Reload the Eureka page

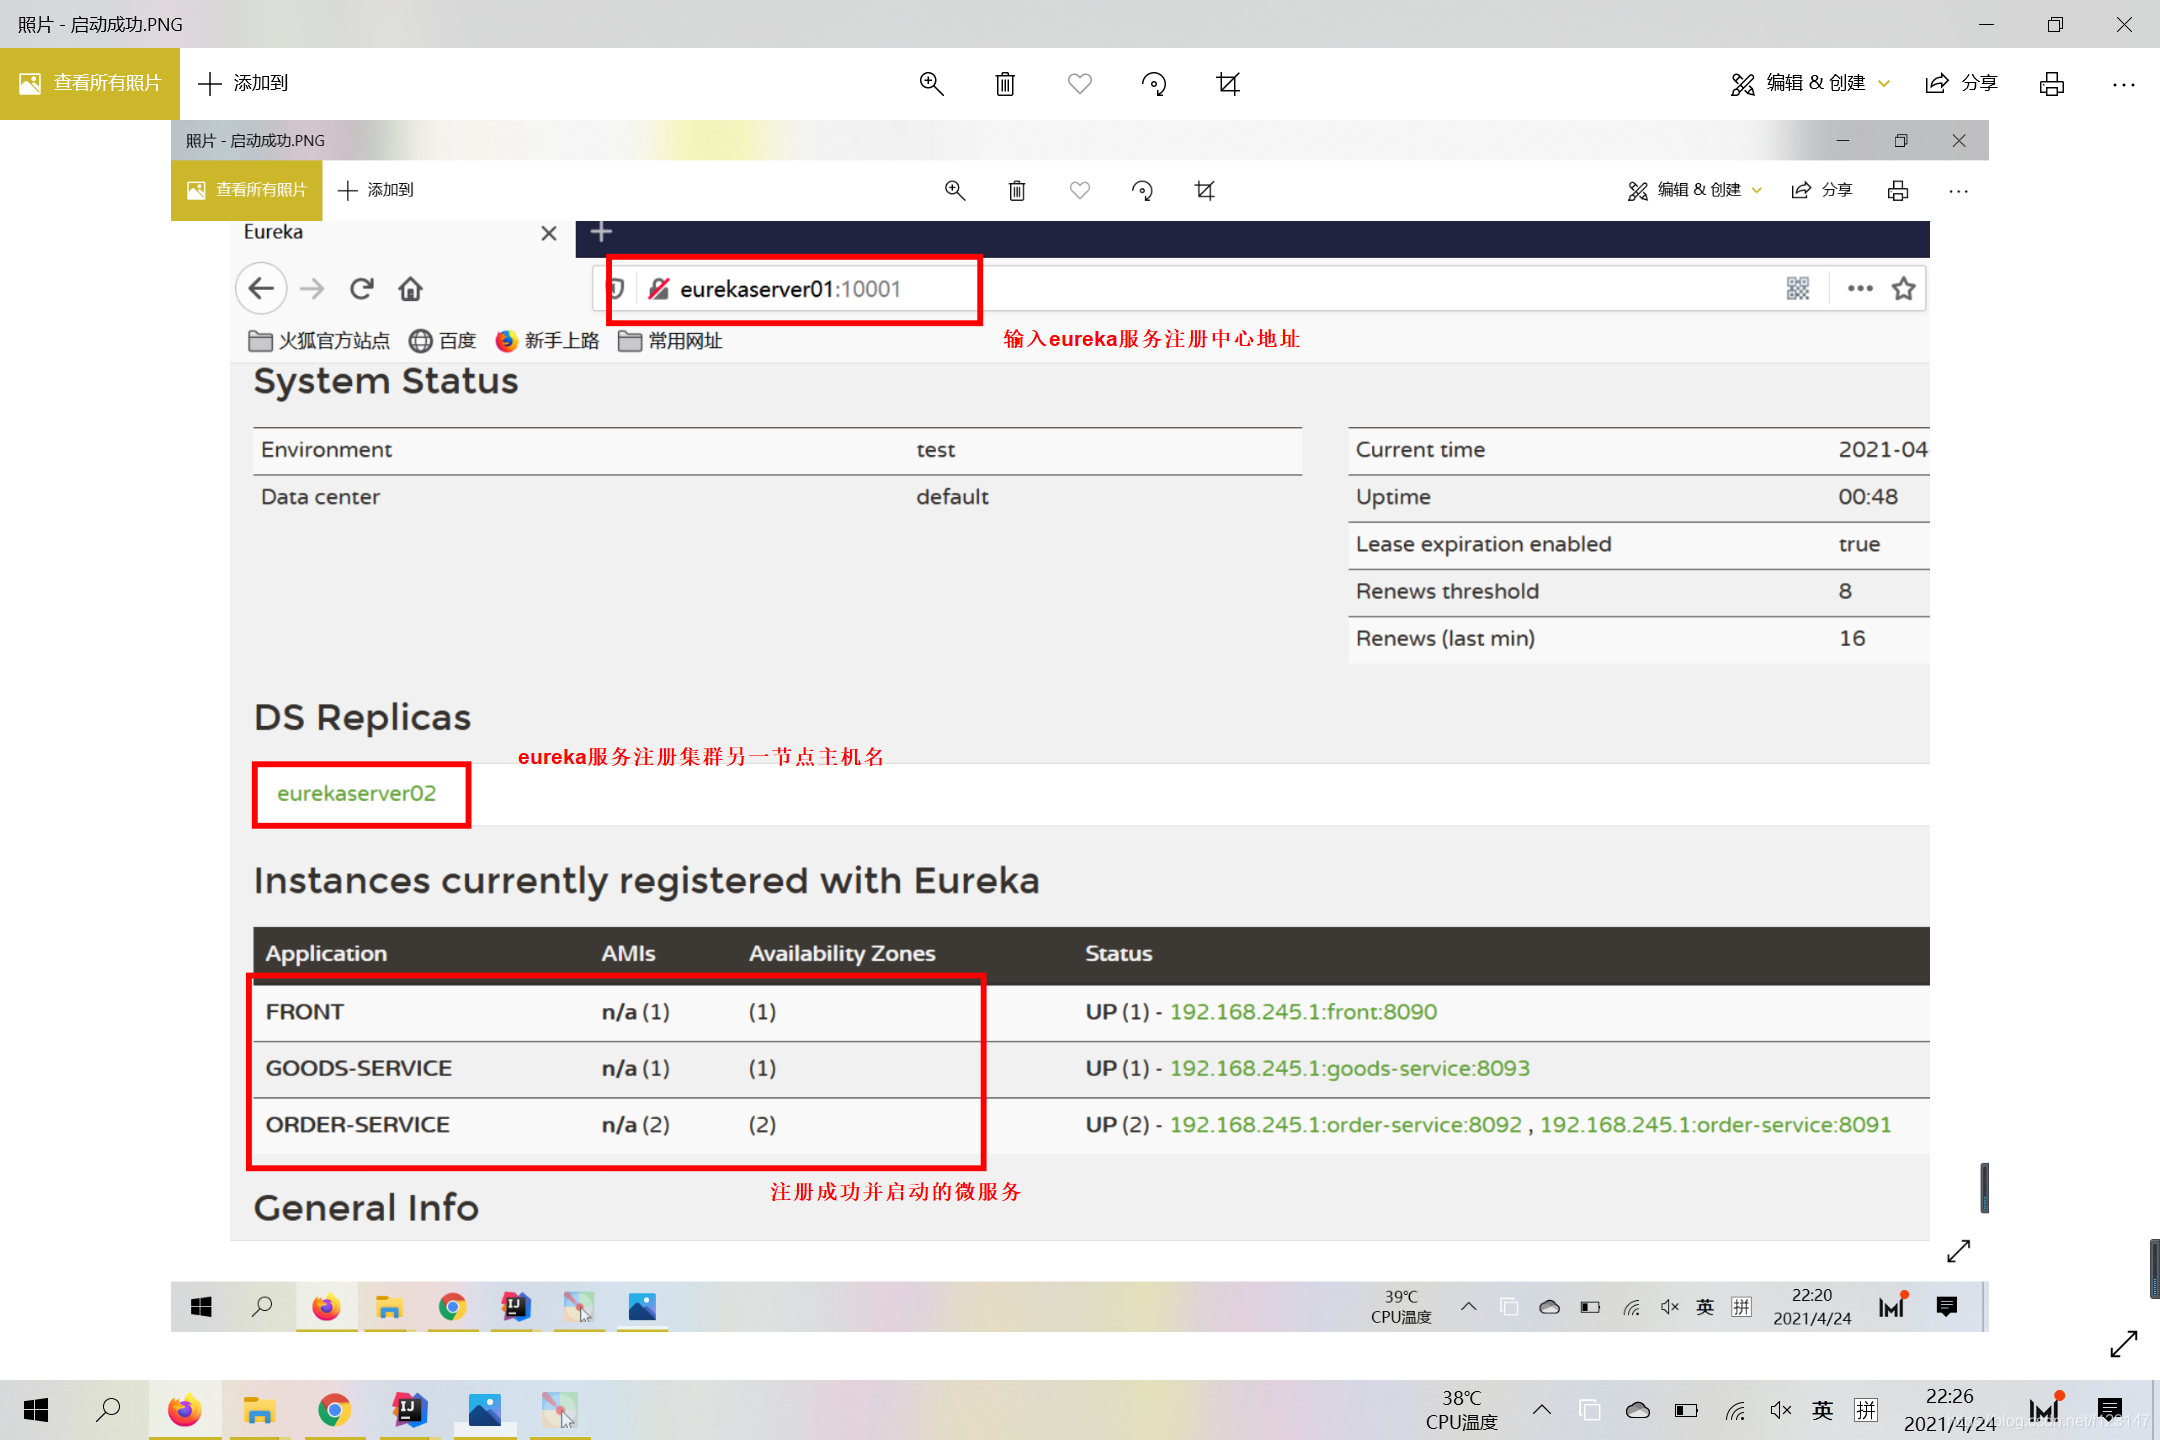click(361, 289)
